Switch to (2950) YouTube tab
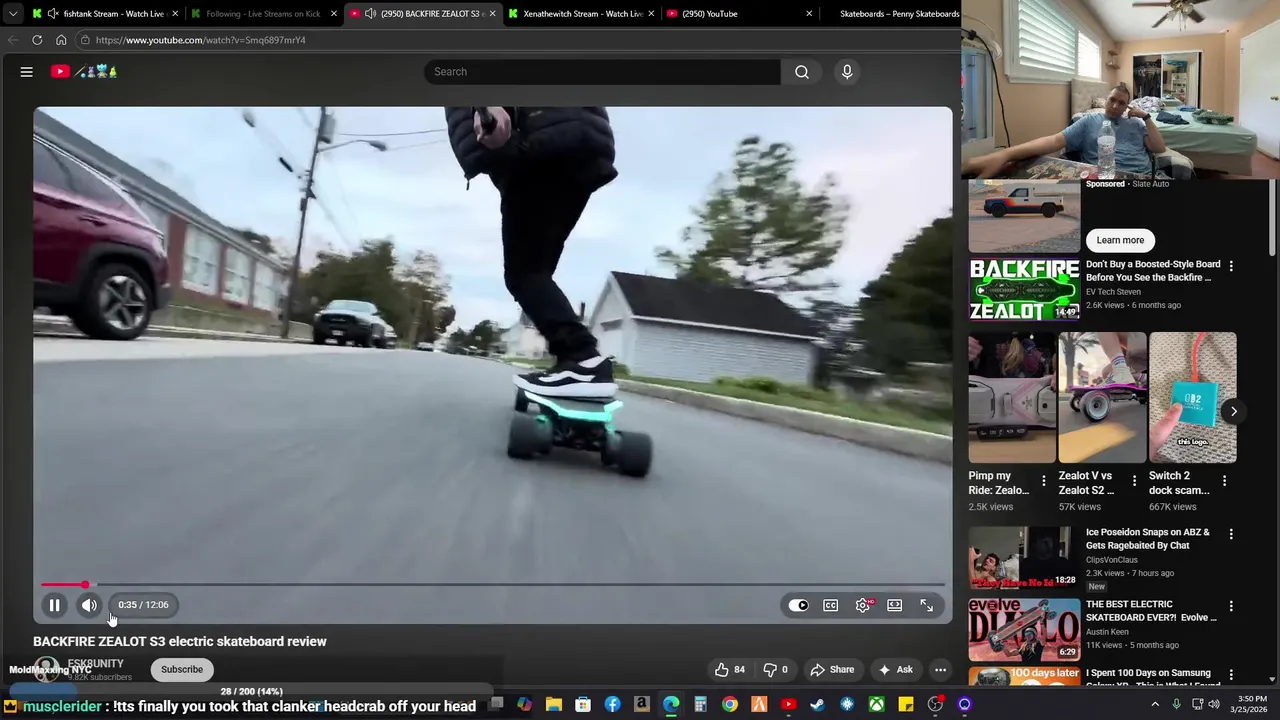1280x720 pixels. 739,14
